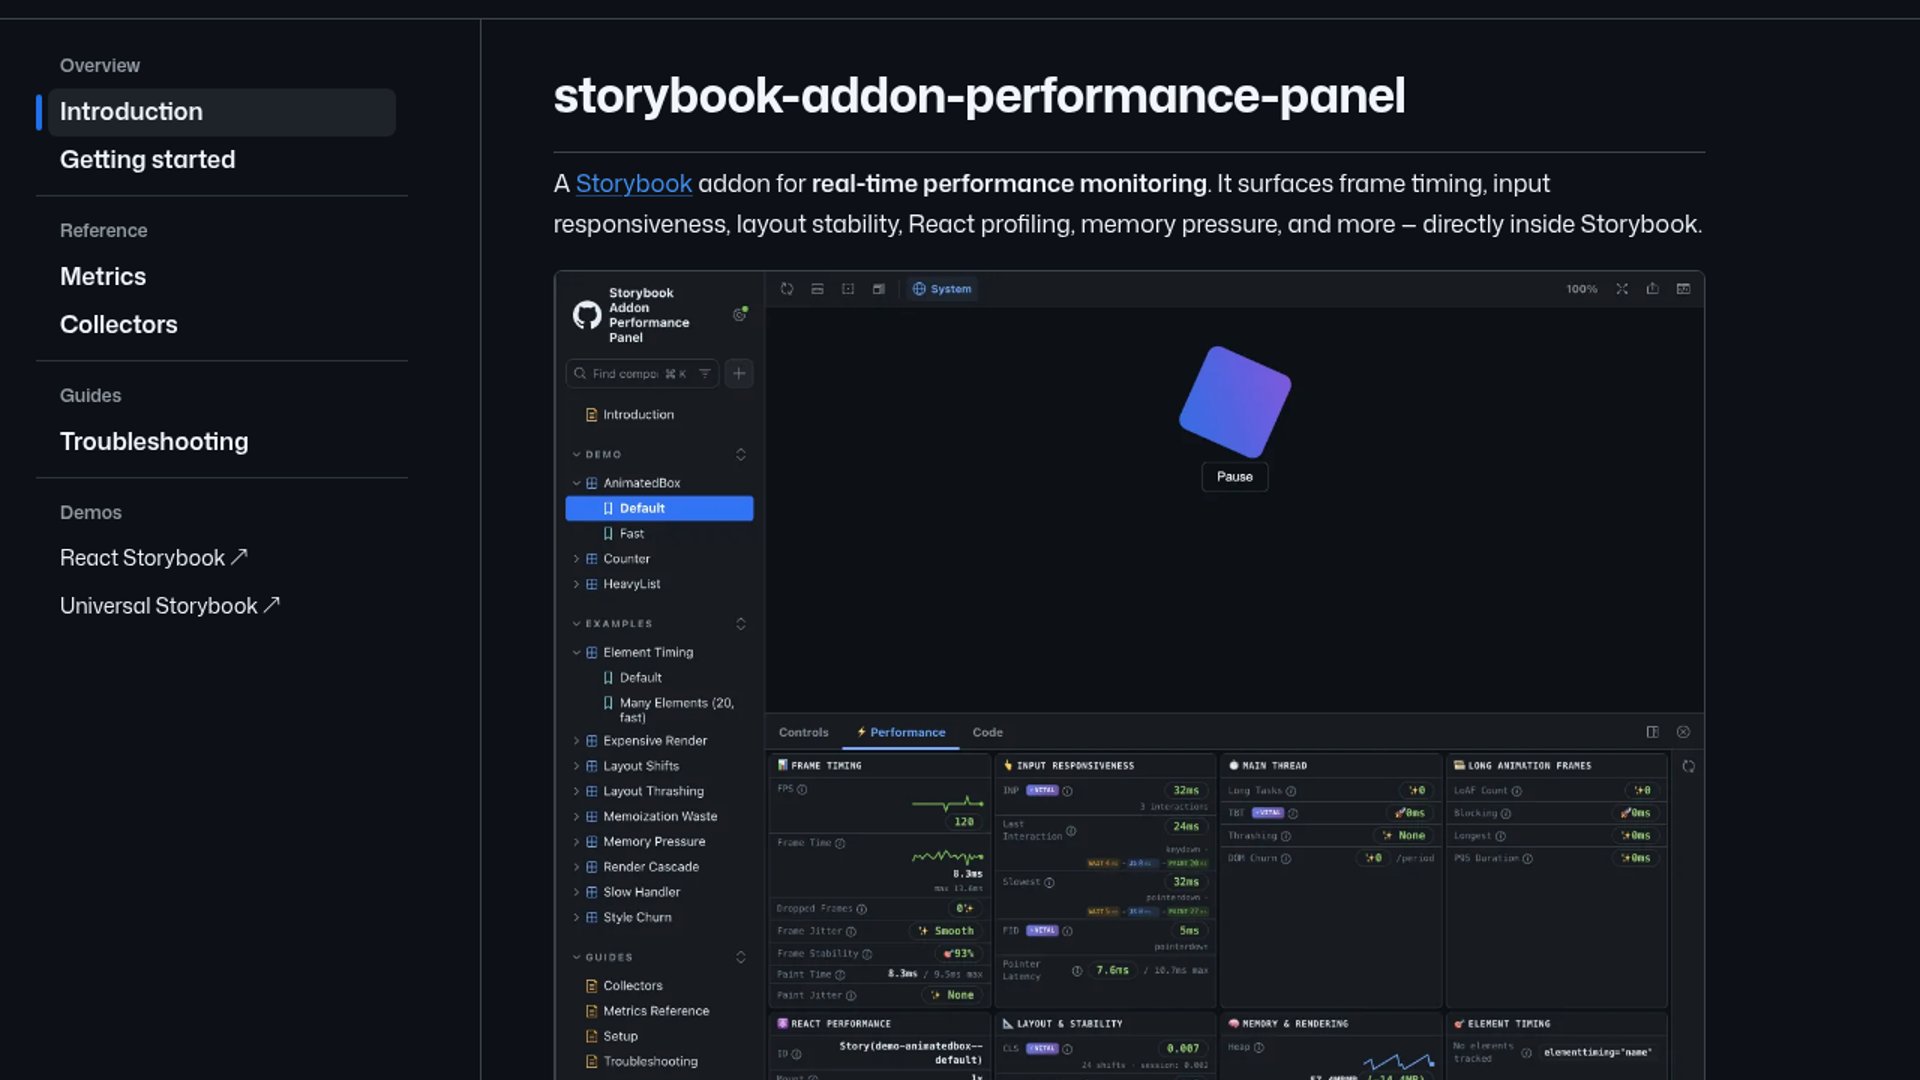1920x1080 pixels.
Task: Click the plus icon beside search box
Action: pos(739,373)
